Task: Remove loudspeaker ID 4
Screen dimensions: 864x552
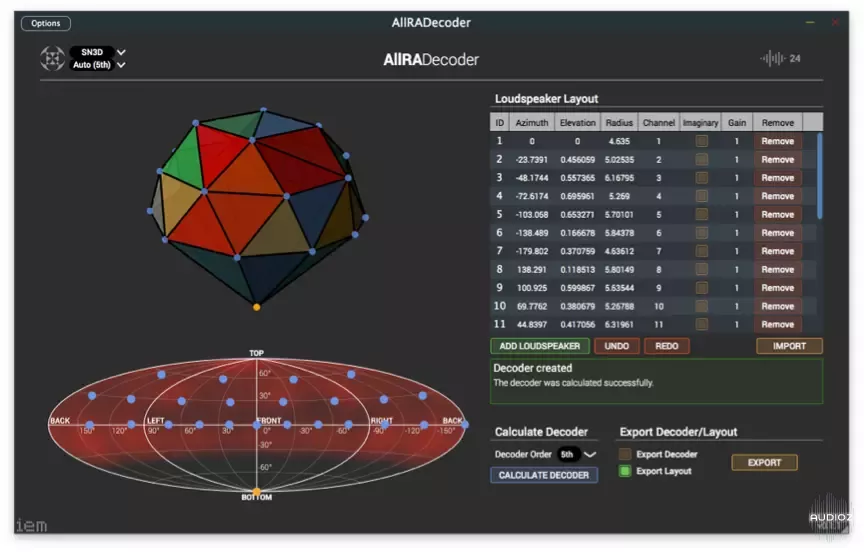Action: coord(777,196)
